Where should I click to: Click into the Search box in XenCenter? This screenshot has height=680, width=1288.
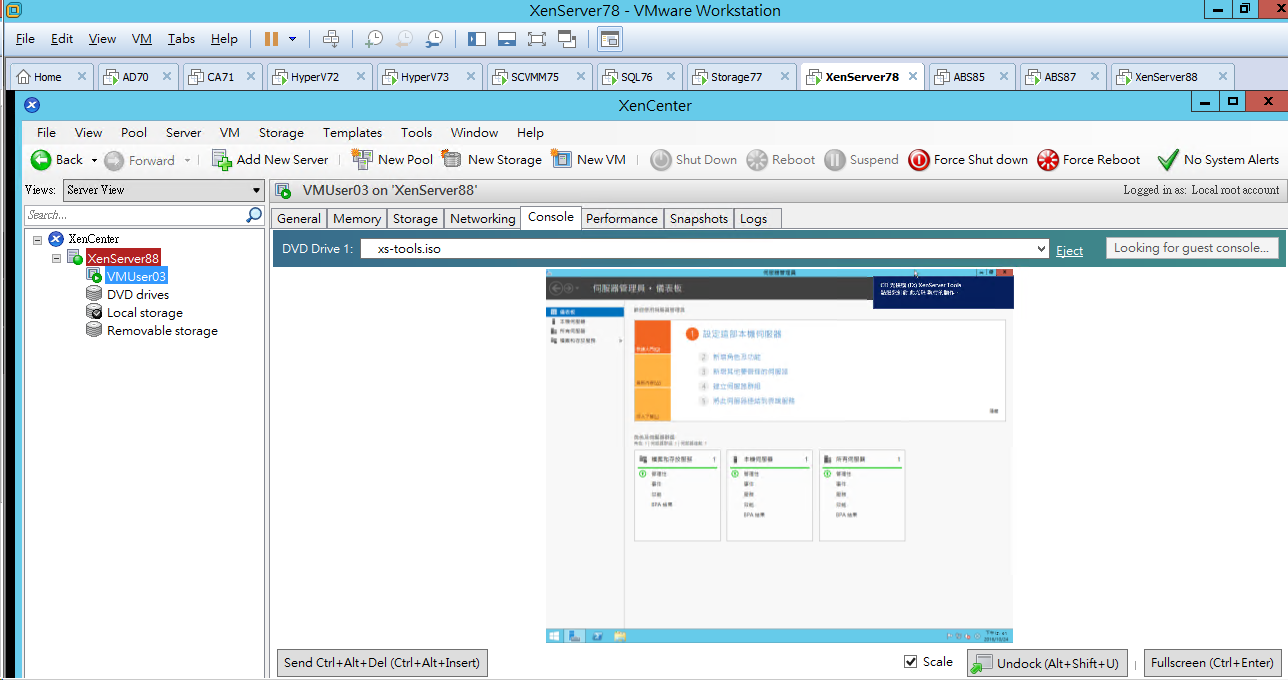point(134,215)
